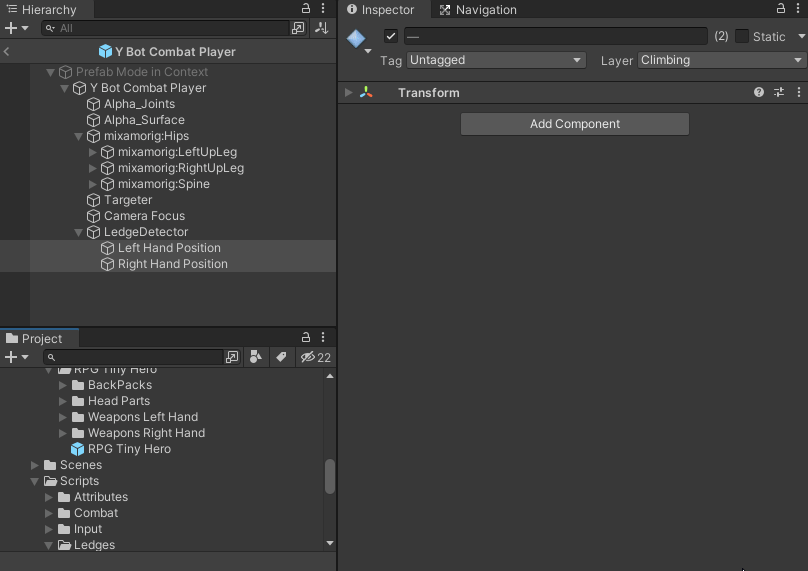Click the Hierarchy panel lock icon
Image resolution: width=808 pixels, height=571 pixels.
coord(305,9)
